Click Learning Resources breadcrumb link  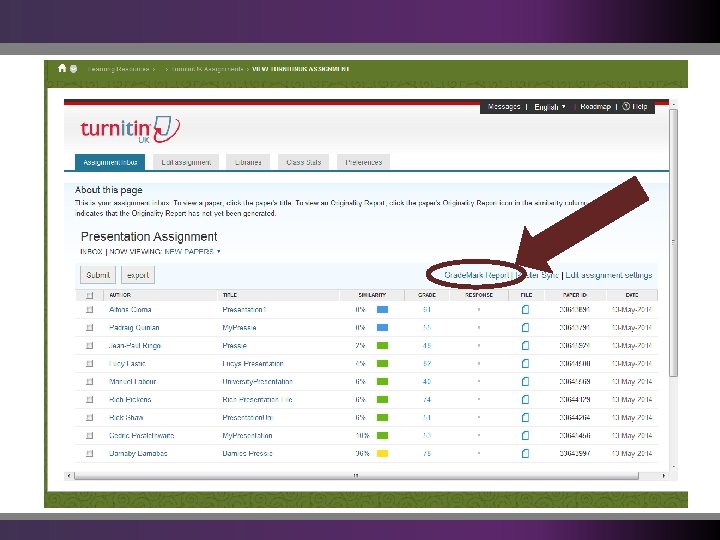(x=118, y=69)
